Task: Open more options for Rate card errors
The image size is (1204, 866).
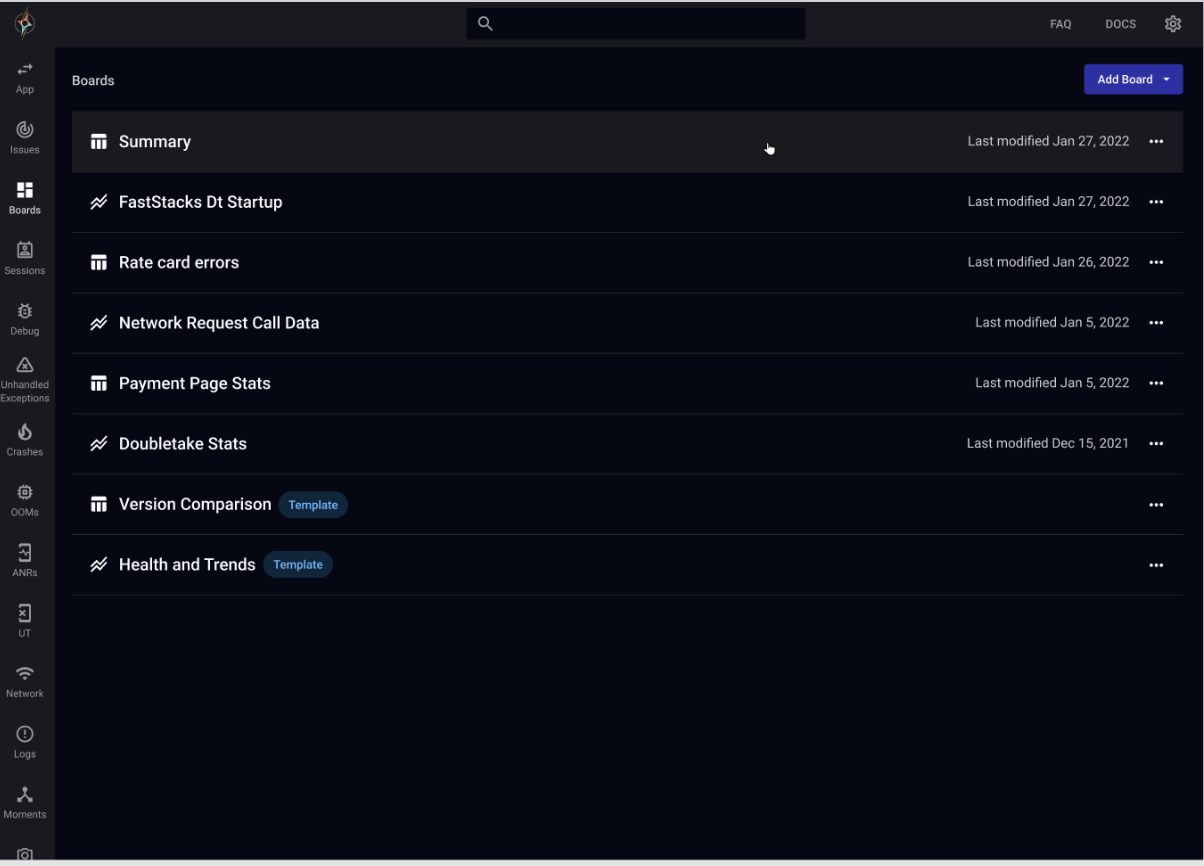Action: [1156, 263]
